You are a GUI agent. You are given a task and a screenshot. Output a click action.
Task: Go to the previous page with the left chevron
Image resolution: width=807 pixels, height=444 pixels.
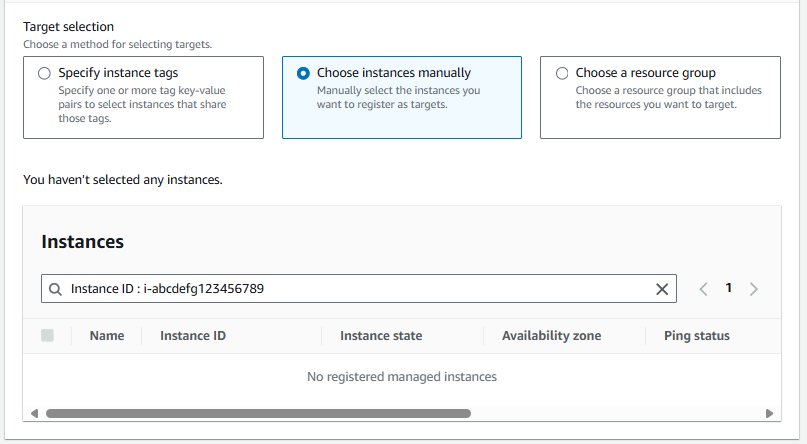click(704, 289)
